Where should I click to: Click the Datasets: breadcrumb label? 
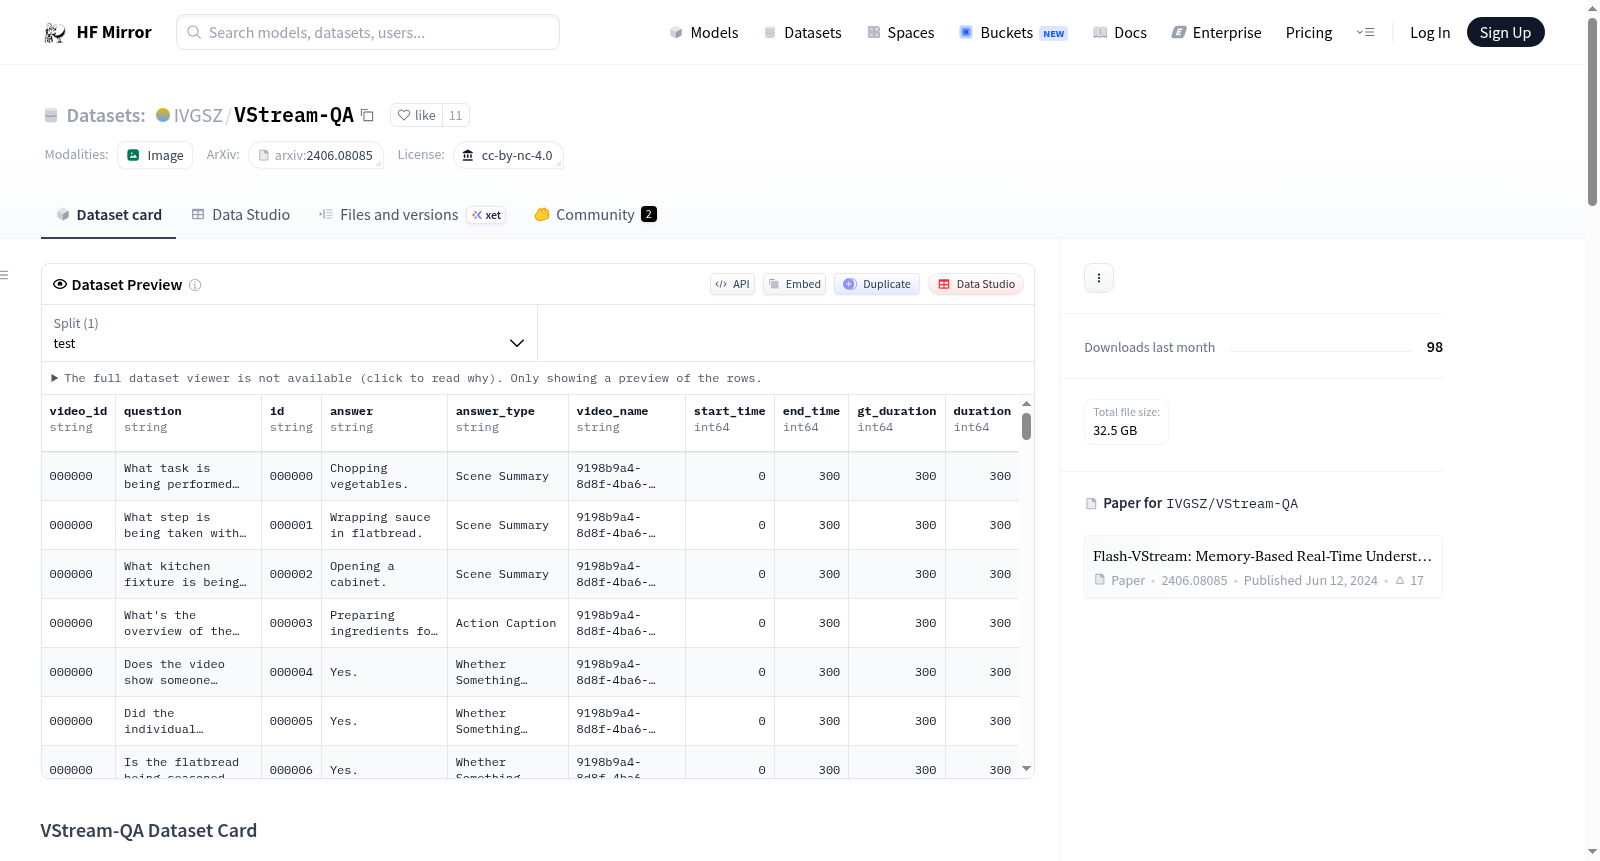coord(106,116)
